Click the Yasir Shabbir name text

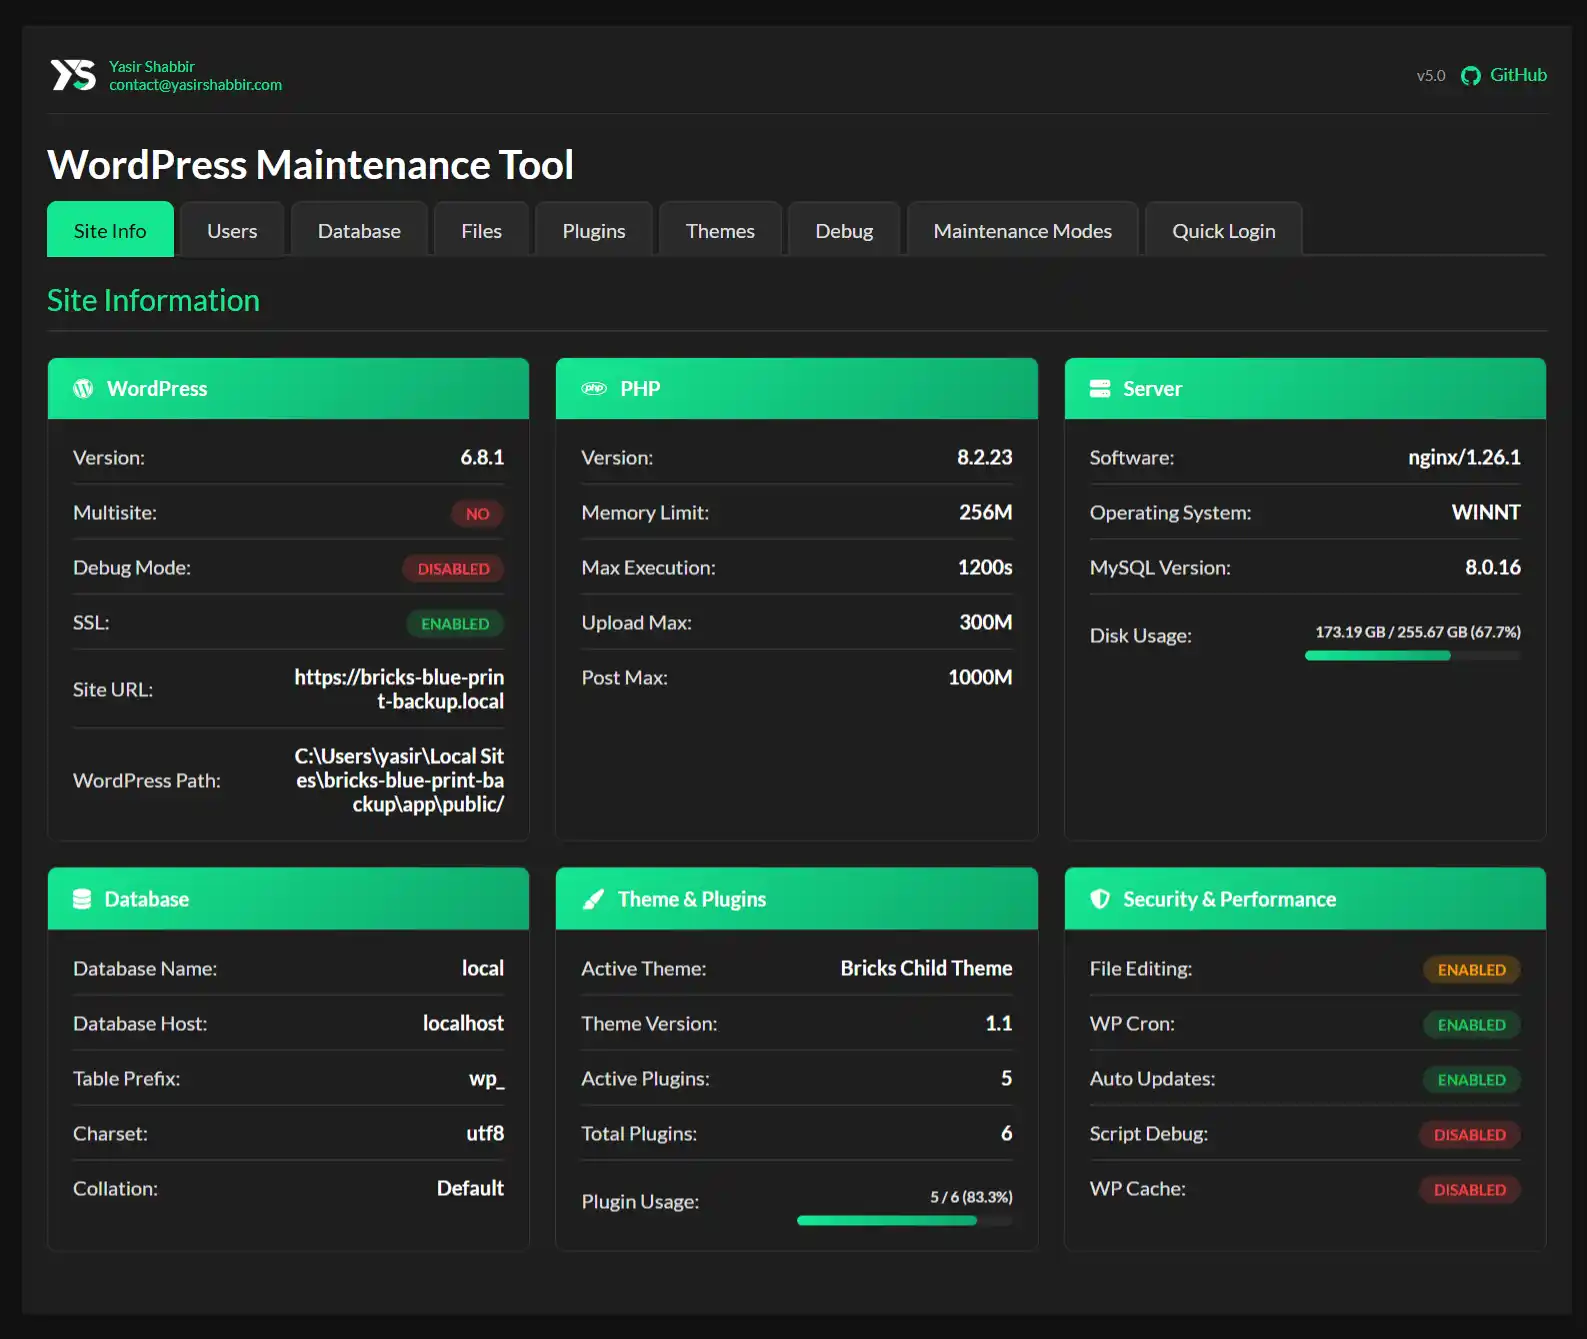152,67
